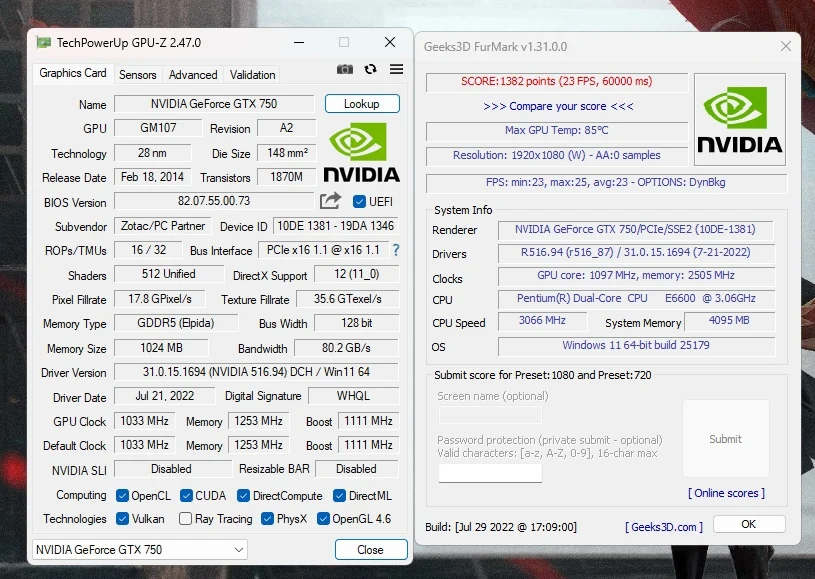Click the NVIDIA SLI Disabled value
Image resolution: width=815 pixels, height=579 pixels.
pyautogui.click(x=172, y=469)
